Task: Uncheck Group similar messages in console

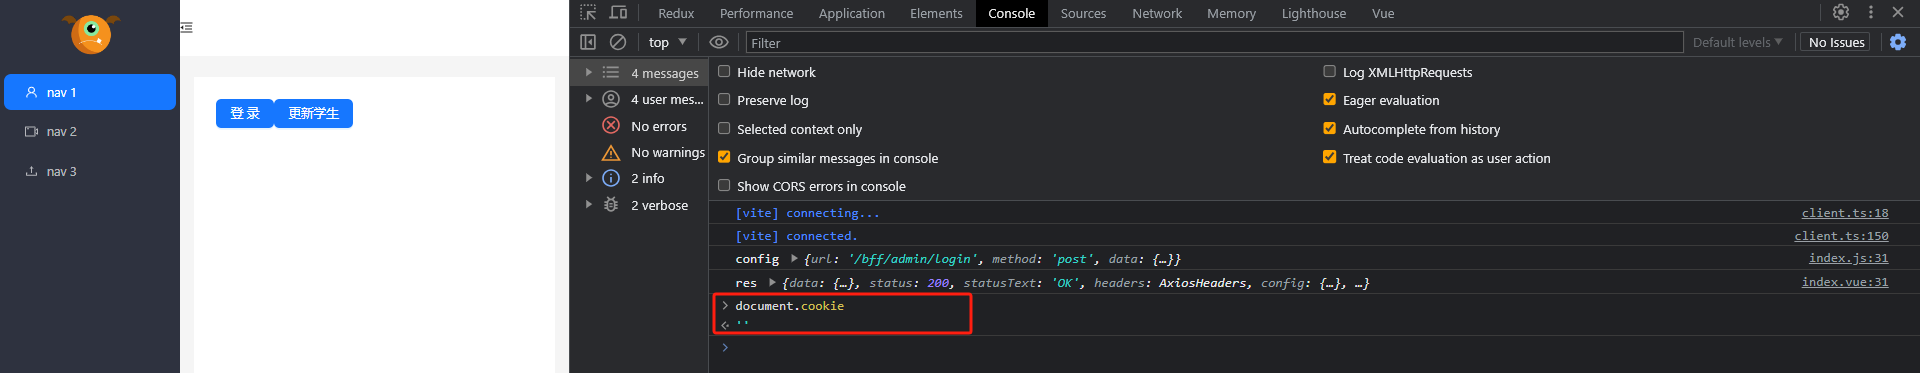Action: point(724,157)
